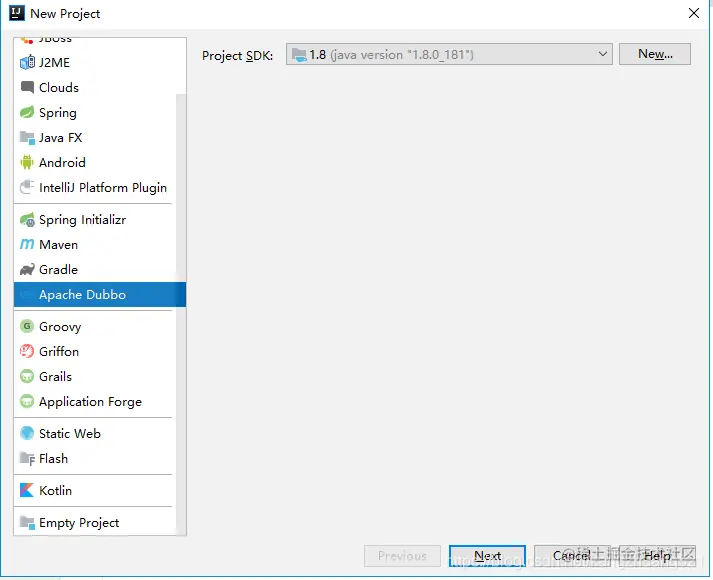Viewport: 713px width, 580px height.
Task: Select 'Java FX' project type
Action: [x=95, y=137]
